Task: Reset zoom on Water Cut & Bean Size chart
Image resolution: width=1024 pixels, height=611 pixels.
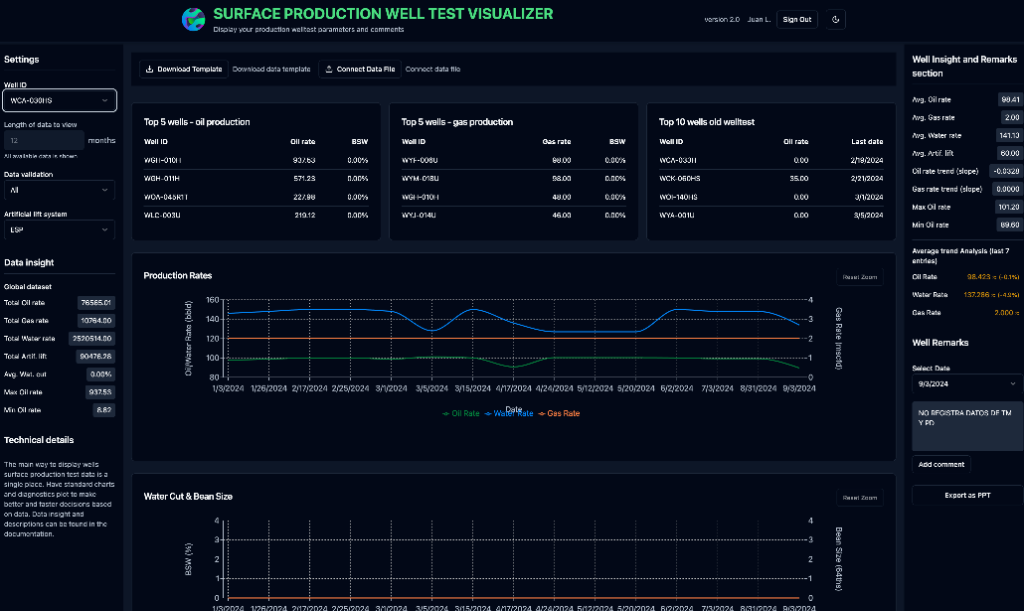Action: click(x=859, y=497)
